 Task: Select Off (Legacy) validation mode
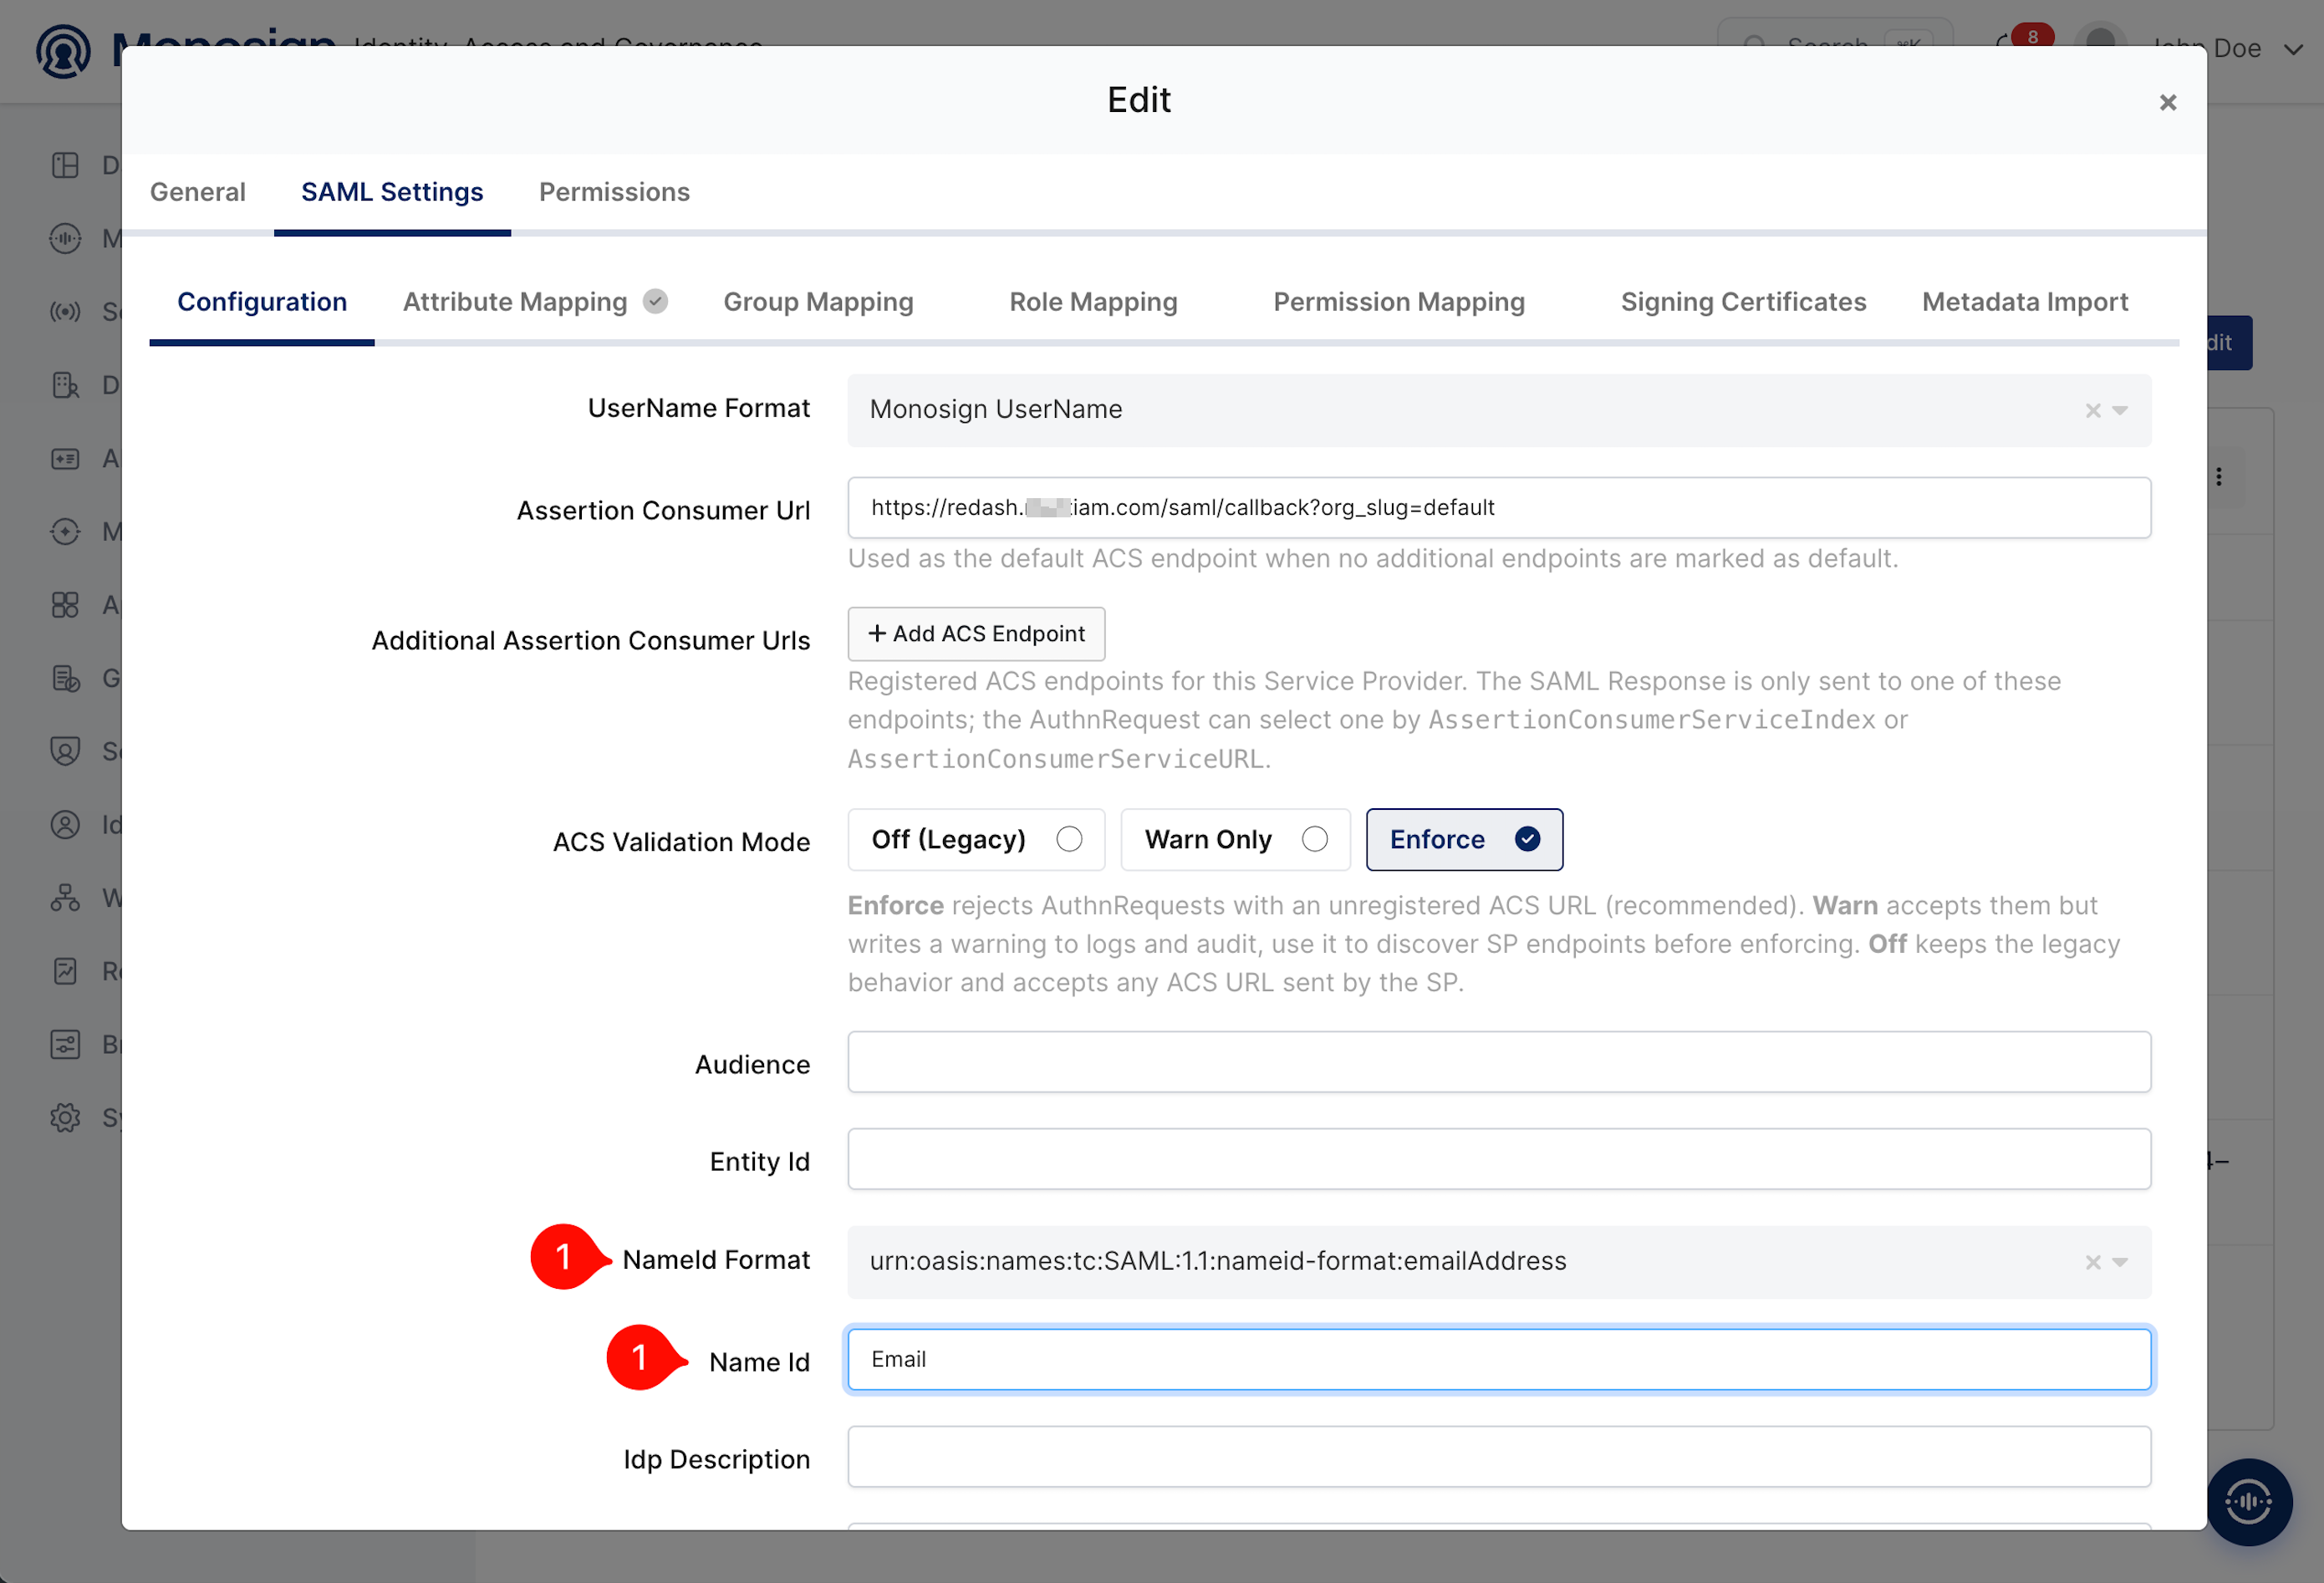976,839
